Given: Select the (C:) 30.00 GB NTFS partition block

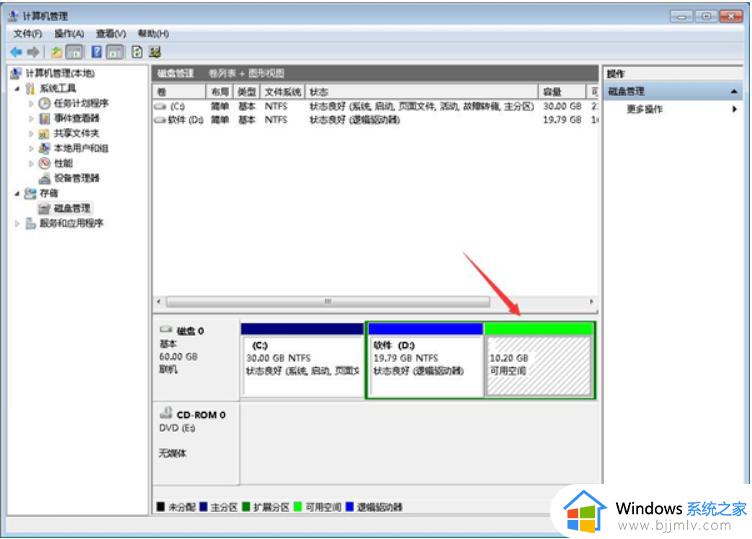Looking at the screenshot, I should coord(302,360).
